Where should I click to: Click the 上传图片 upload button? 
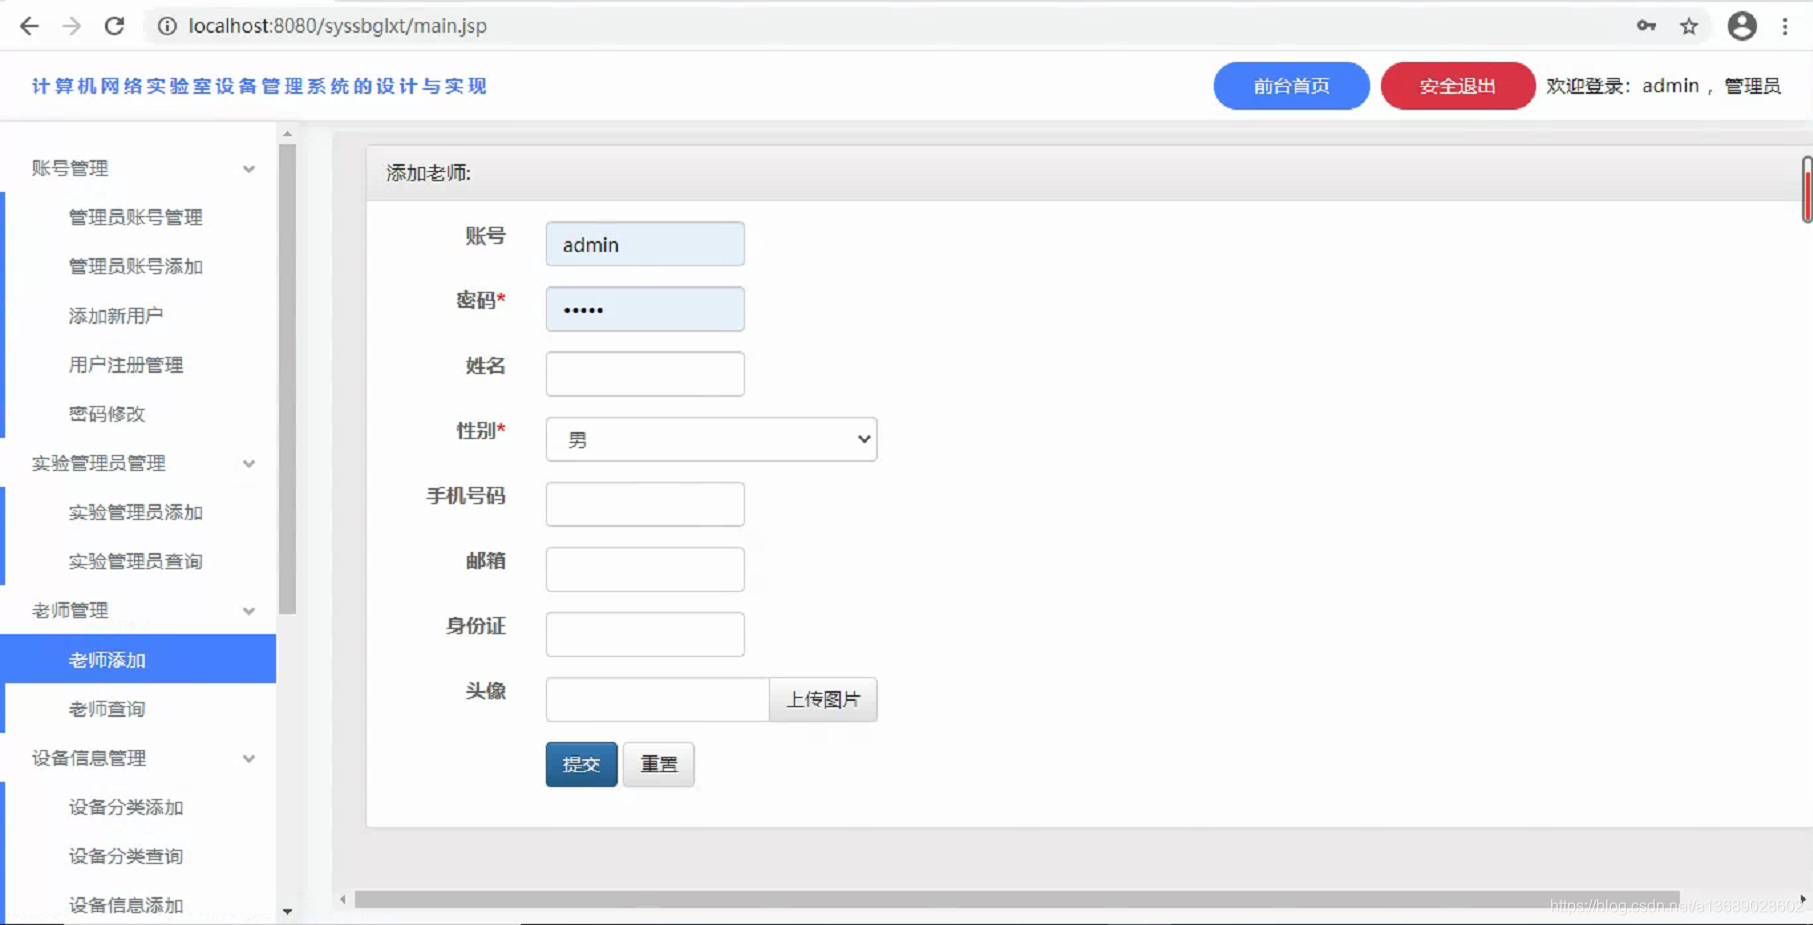tap(823, 699)
